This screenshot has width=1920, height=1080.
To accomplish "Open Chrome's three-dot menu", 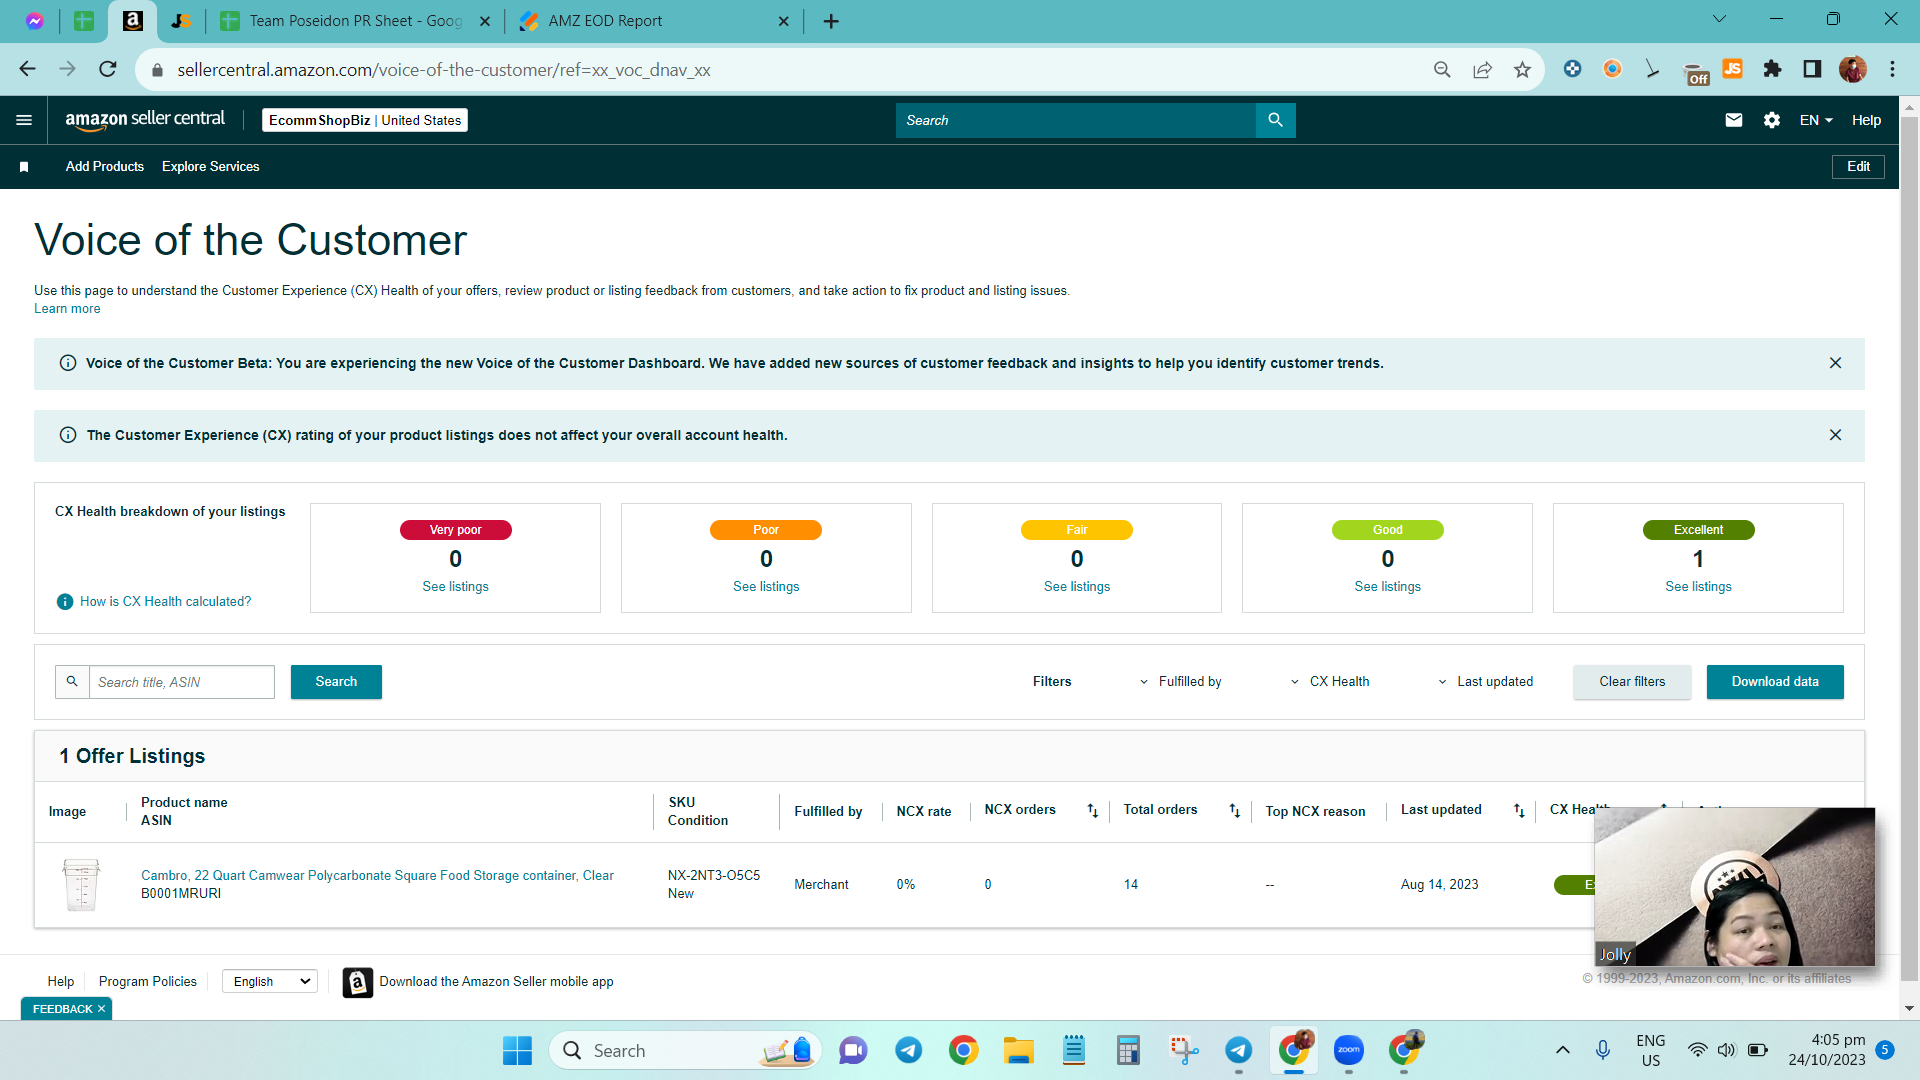I will (x=1892, y=69).
